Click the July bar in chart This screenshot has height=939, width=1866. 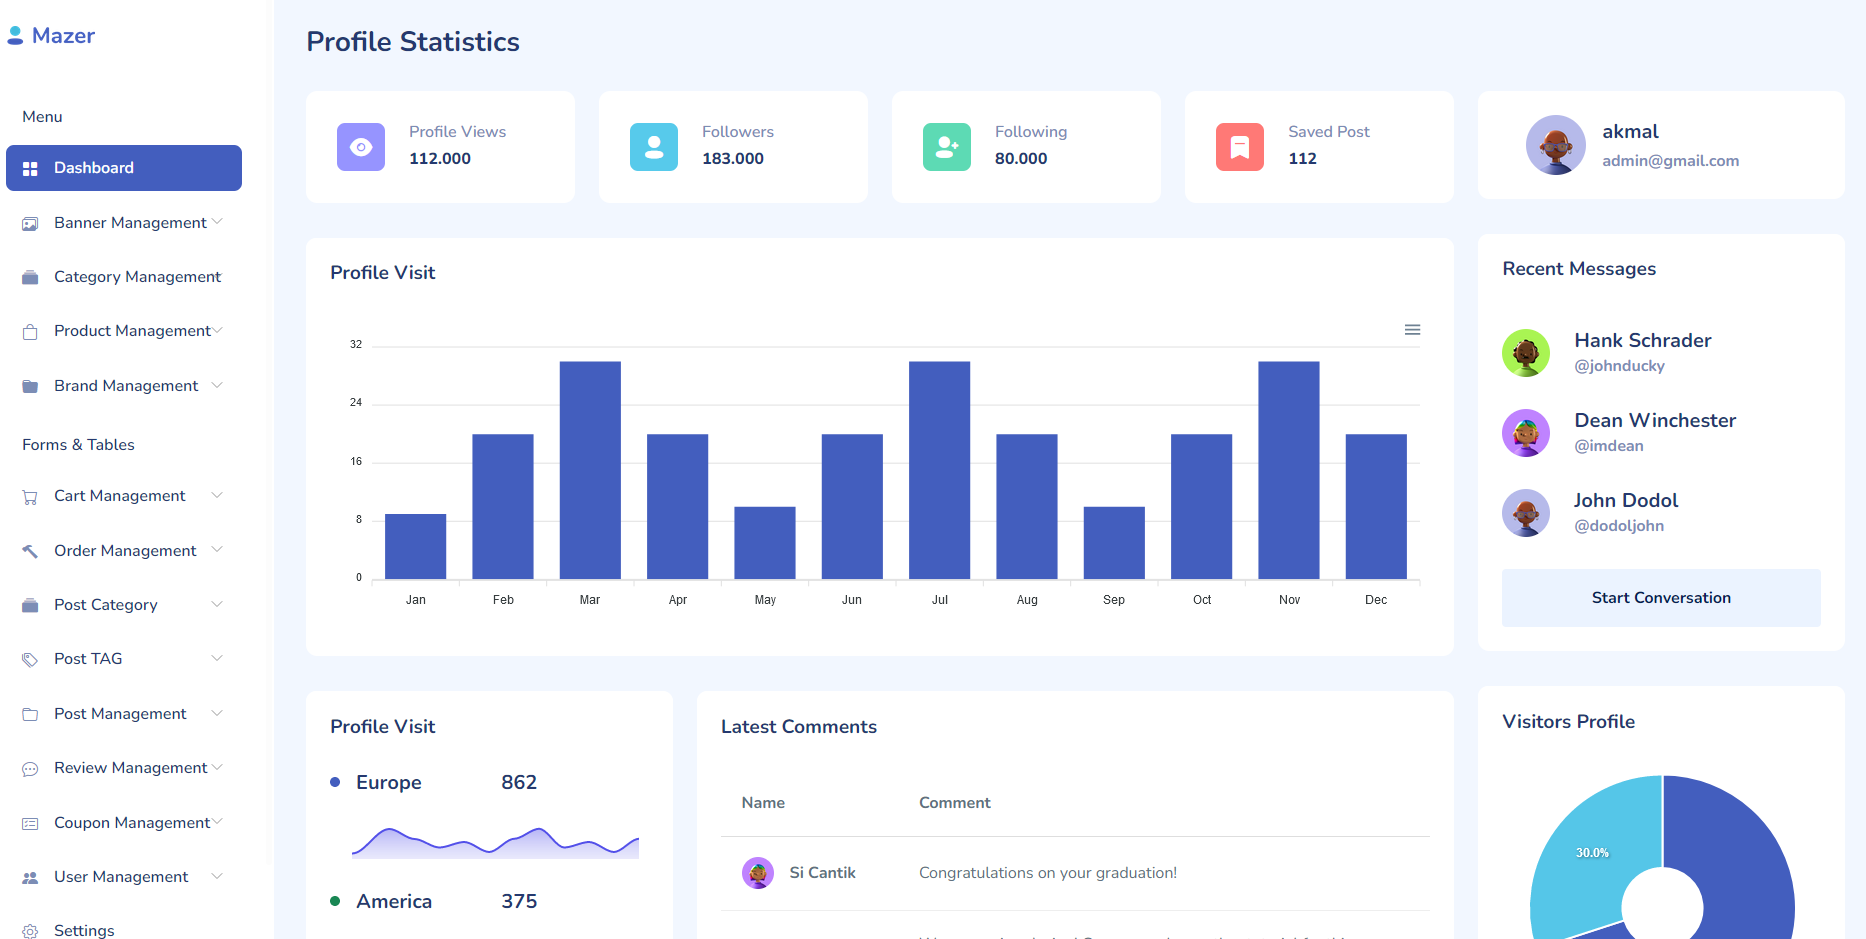939,470
